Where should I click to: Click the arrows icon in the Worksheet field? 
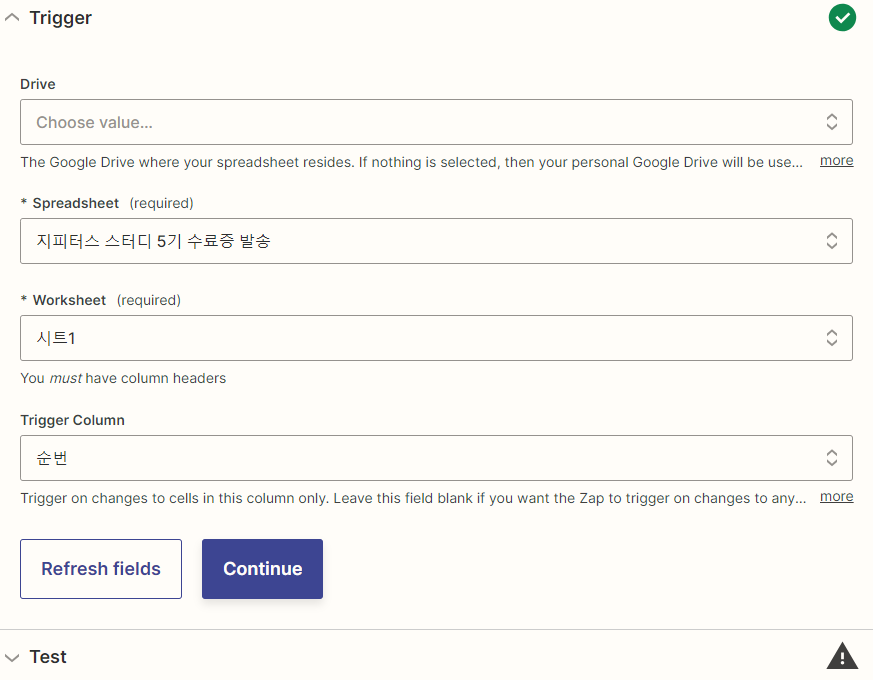pyautogui.click(x=832, y=338)
